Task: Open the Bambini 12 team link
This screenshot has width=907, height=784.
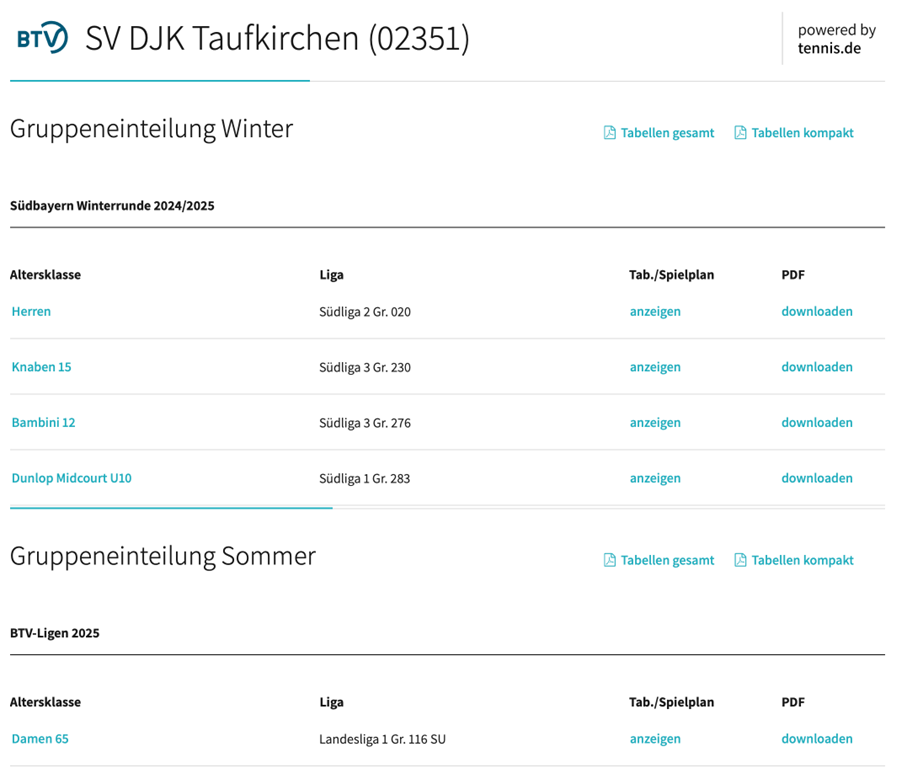Action: (x=43, y=423)
